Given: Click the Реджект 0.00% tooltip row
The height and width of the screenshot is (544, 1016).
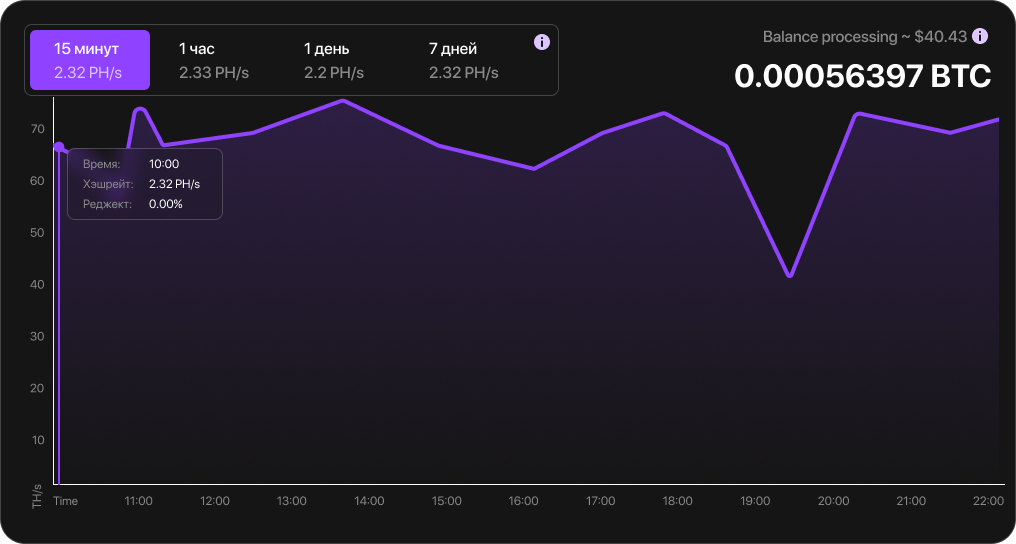Looking at the screenshot, I should (144, 204).
